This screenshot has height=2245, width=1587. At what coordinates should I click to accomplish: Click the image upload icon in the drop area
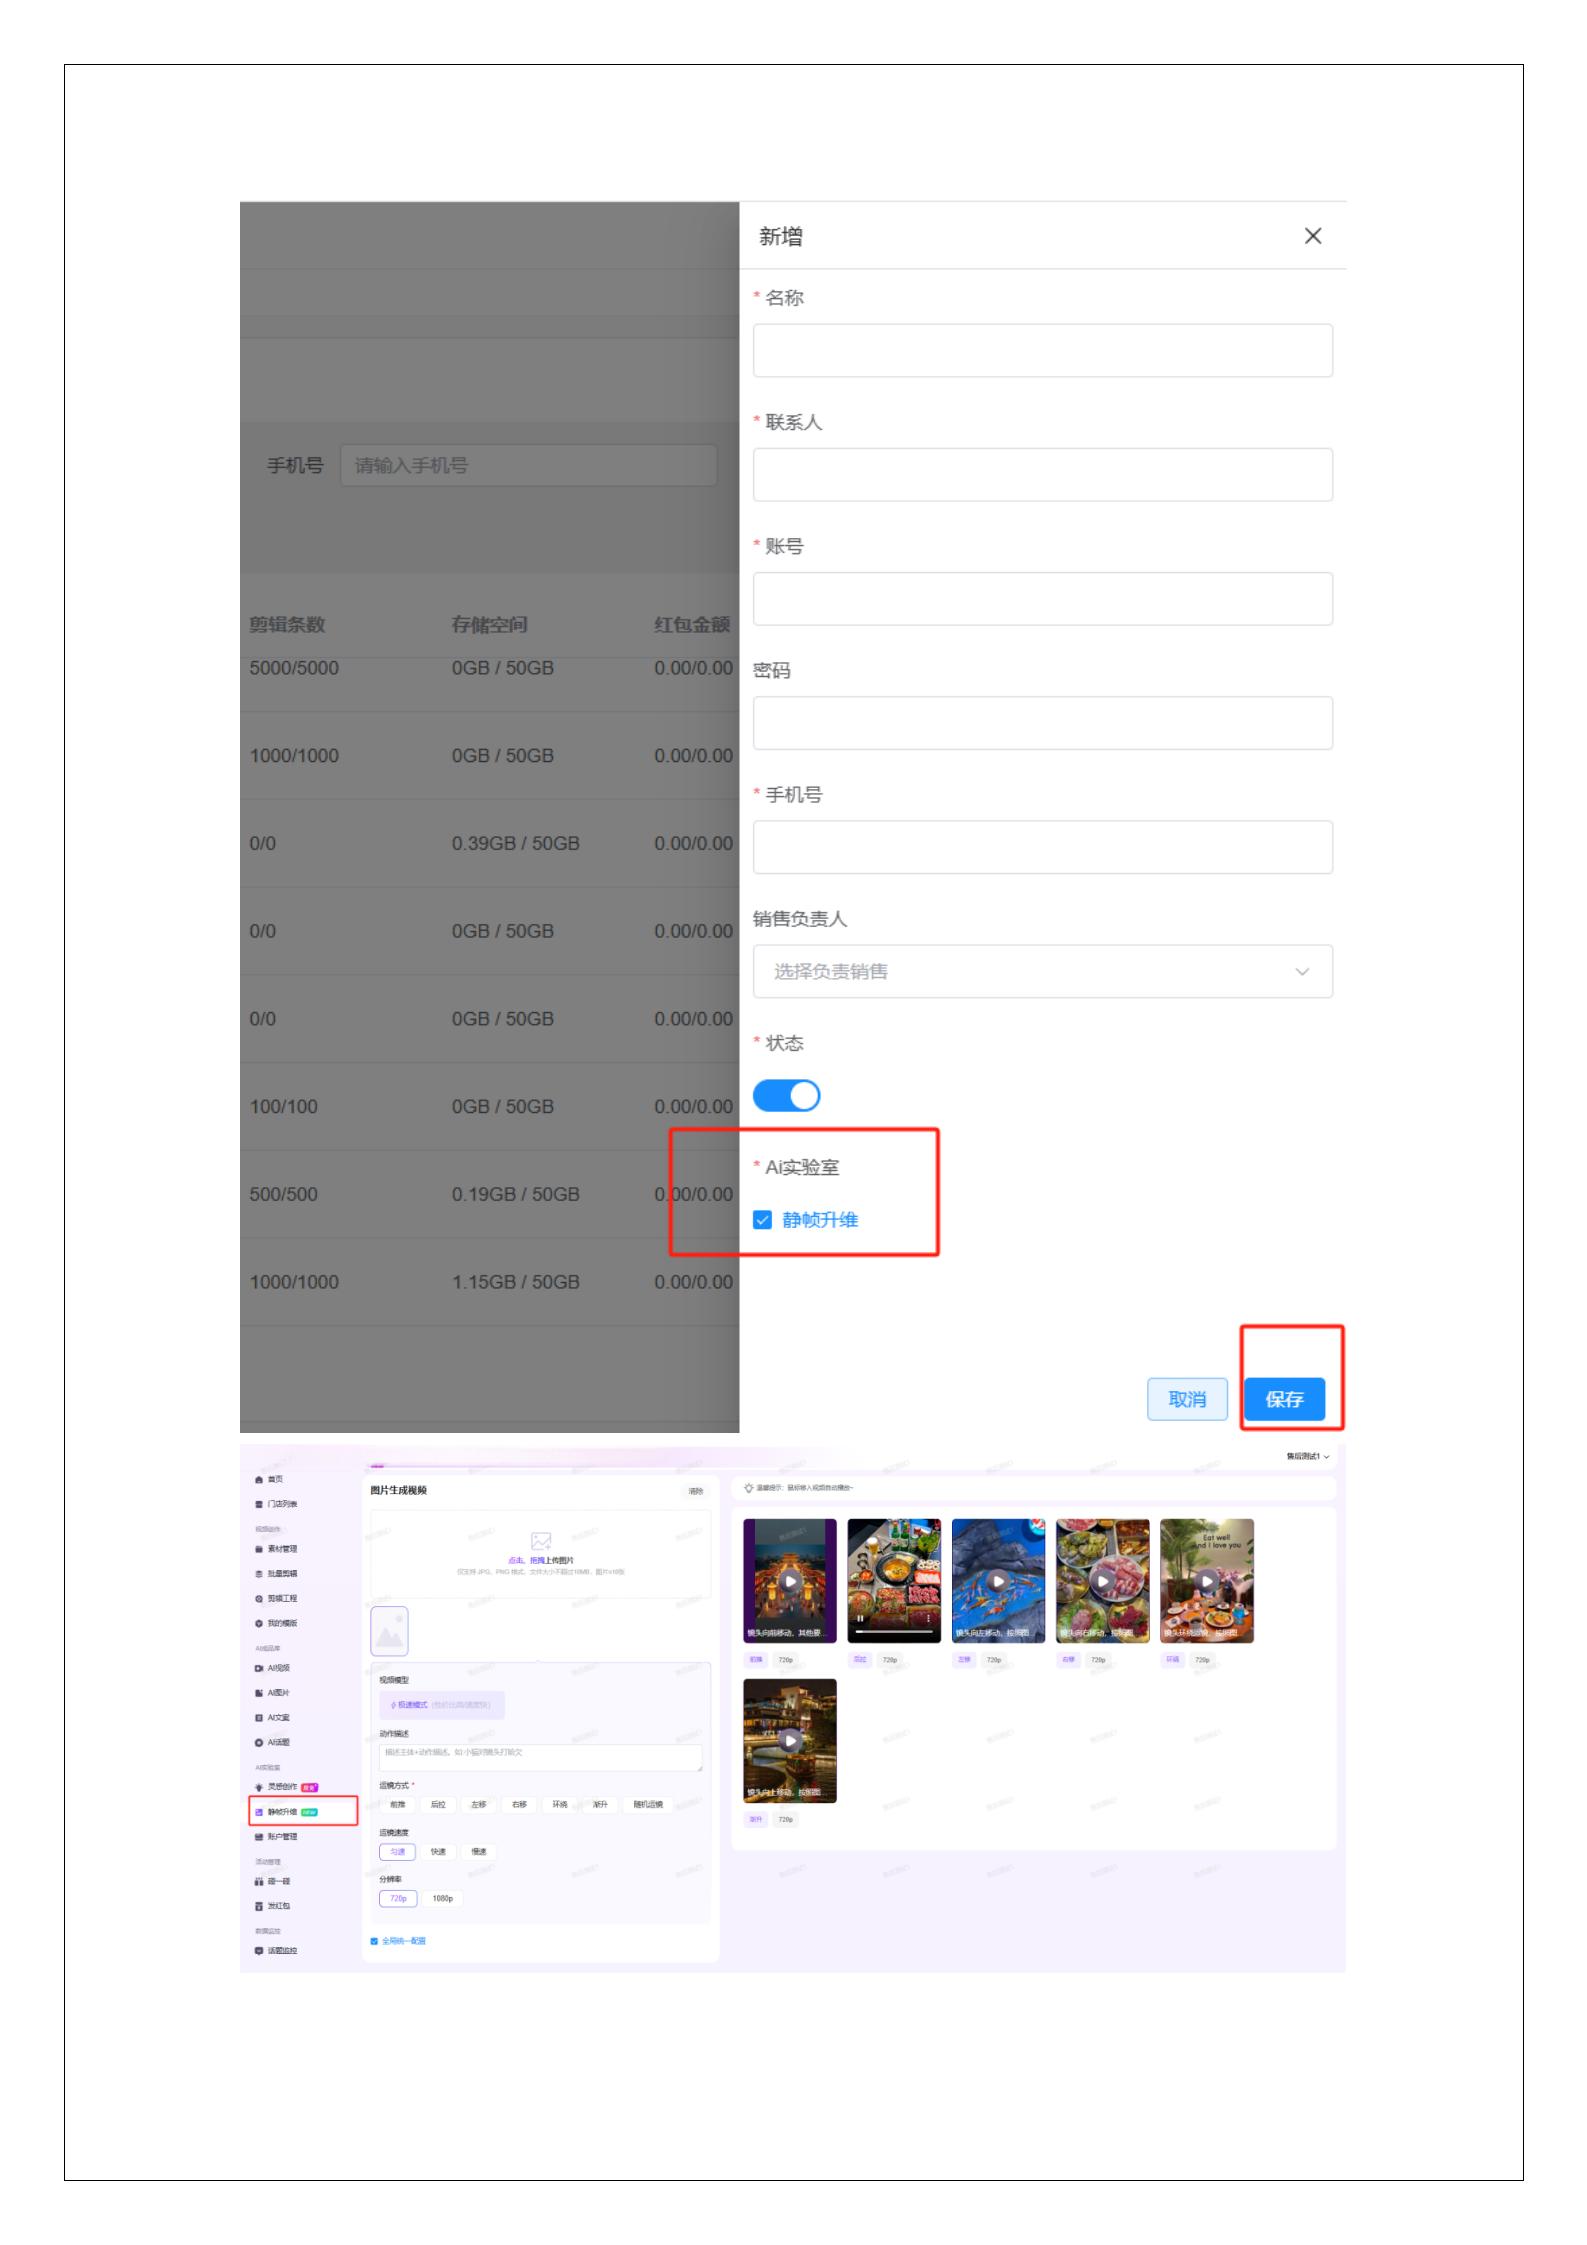pos(541,1541)
